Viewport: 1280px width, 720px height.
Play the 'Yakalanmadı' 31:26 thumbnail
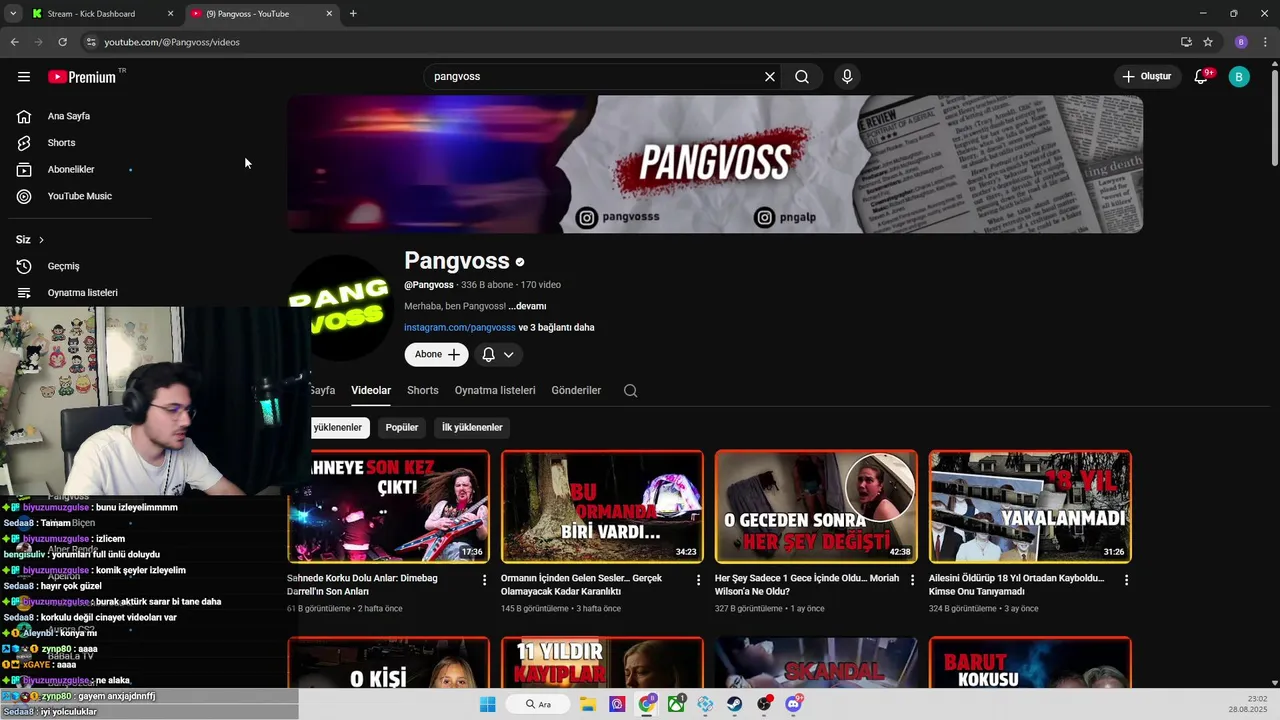1030,507
